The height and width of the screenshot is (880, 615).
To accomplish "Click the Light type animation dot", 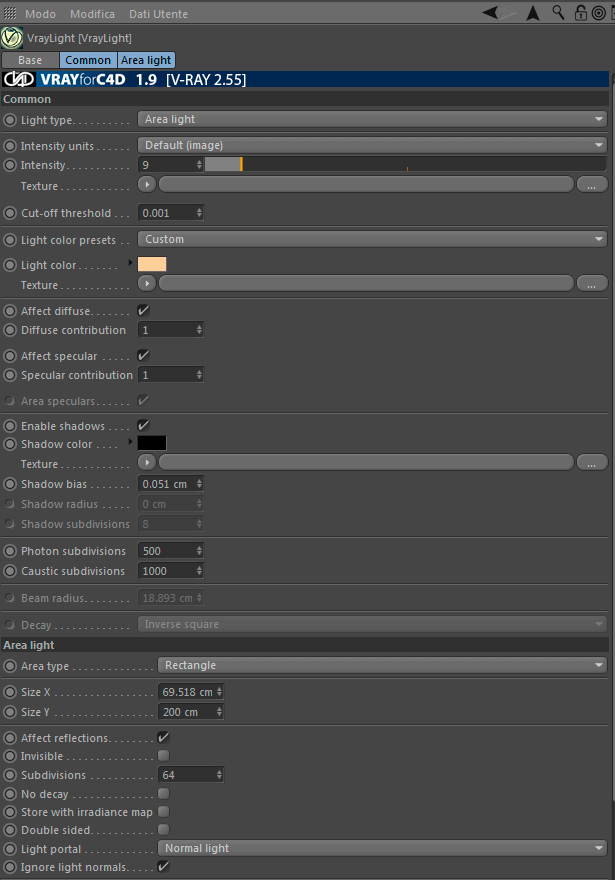I will click(x=10, y=120).
